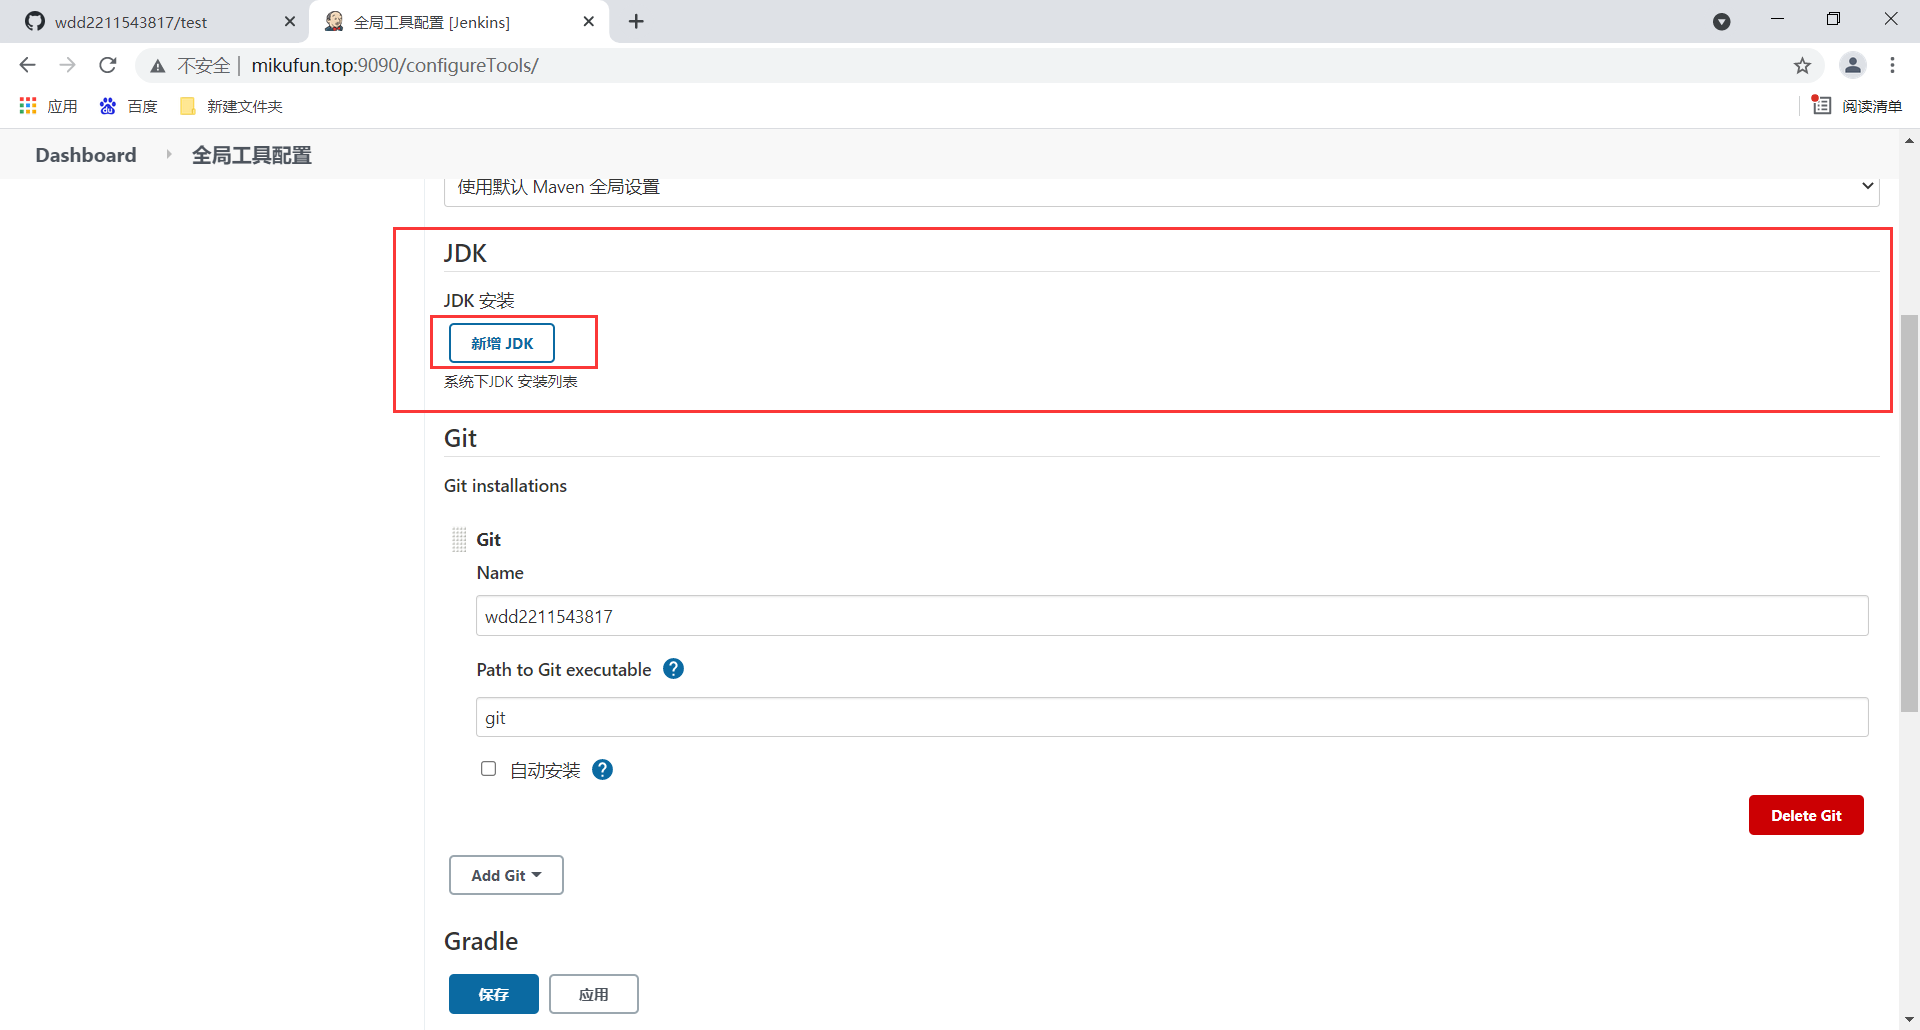Focus the Git Name input field
Screen dimensions: 1920x1030
[1172, 616]
